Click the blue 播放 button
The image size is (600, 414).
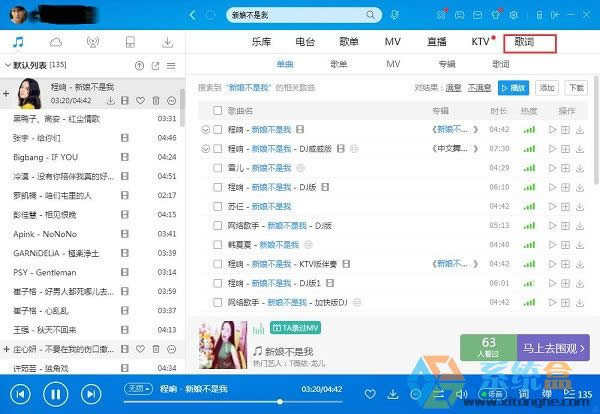coord(514,88)
